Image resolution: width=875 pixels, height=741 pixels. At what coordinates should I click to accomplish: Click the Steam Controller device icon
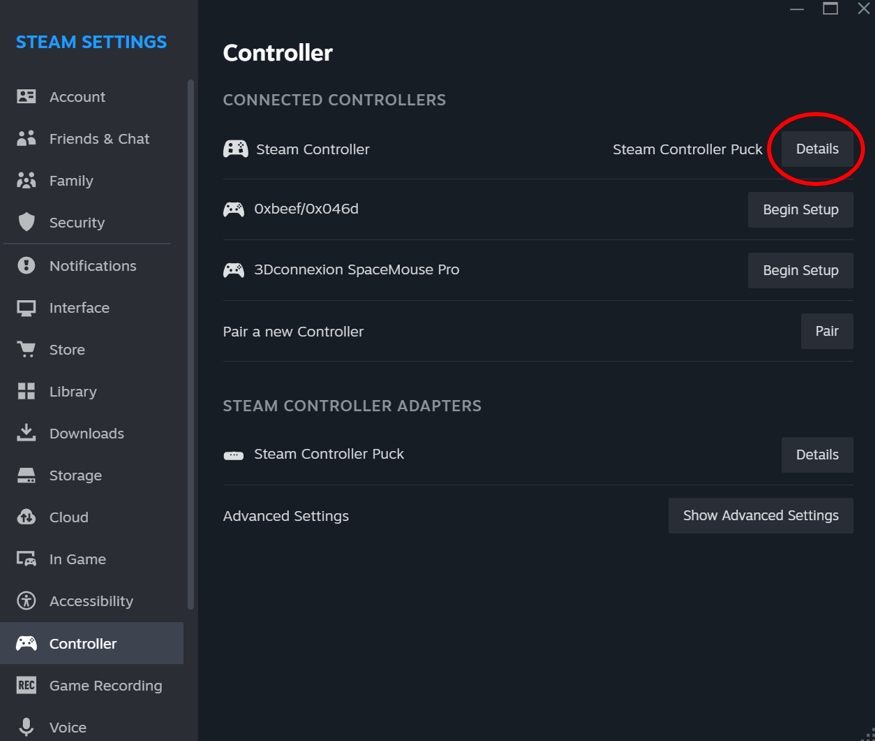(x=235, y=149)
